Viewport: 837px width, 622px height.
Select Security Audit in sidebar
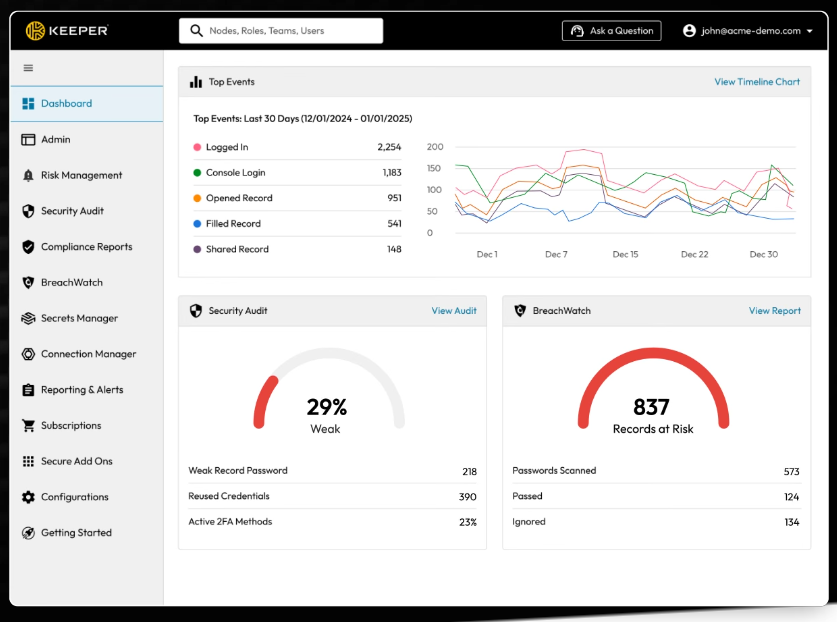tap(86, 211)
